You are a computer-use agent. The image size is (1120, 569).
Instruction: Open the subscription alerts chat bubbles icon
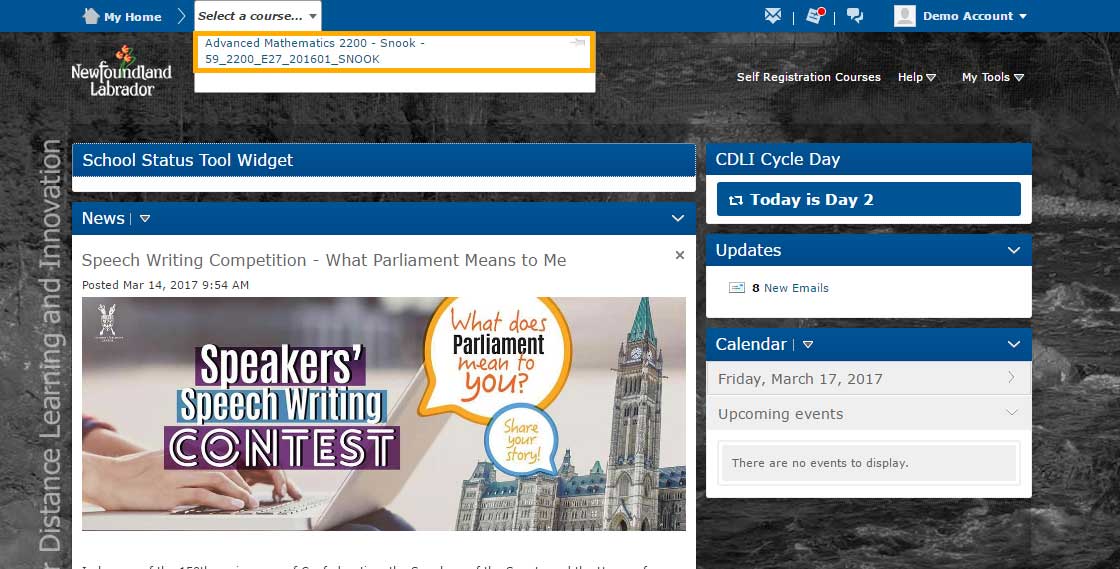(x=855, y=16)
